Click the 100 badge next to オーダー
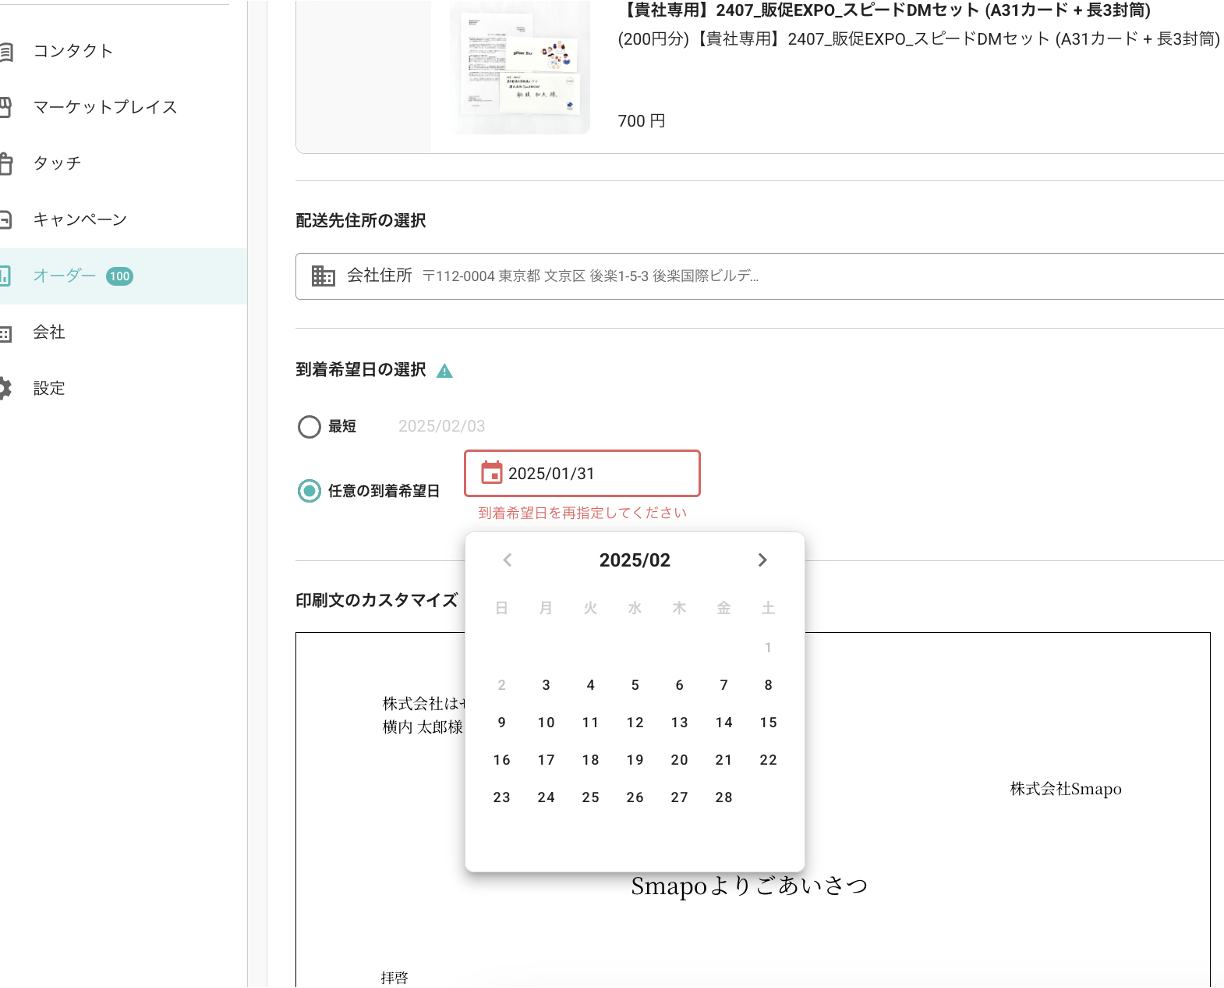1224x988 pixels. pos(120,276)
